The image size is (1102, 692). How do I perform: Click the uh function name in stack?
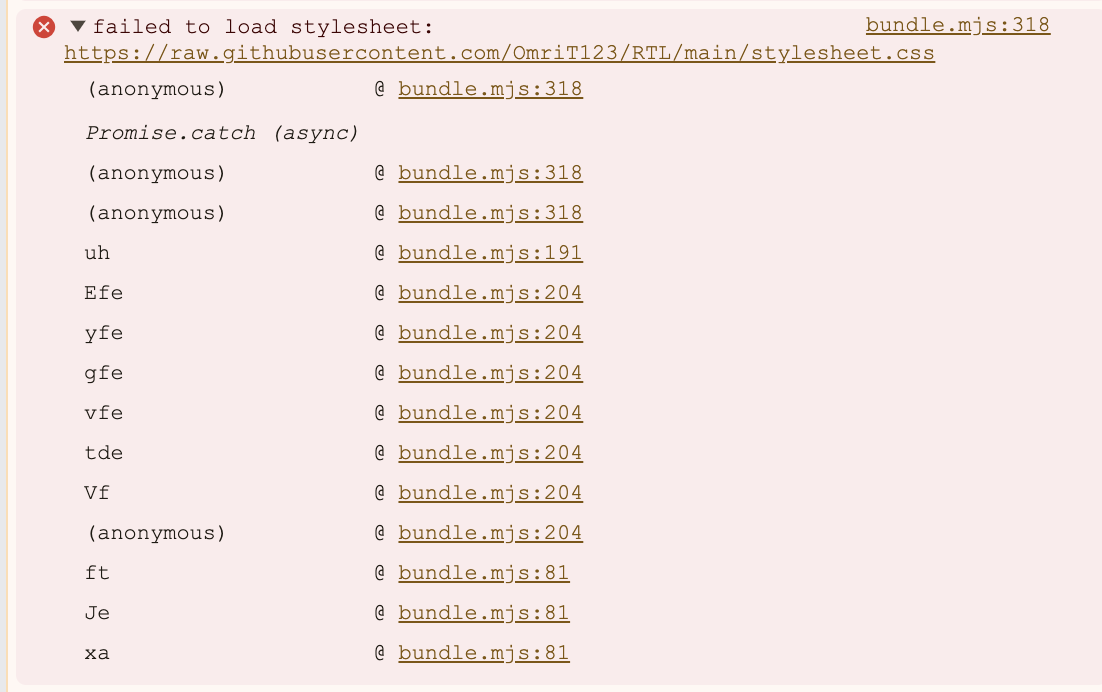click(x=97, y=253)
